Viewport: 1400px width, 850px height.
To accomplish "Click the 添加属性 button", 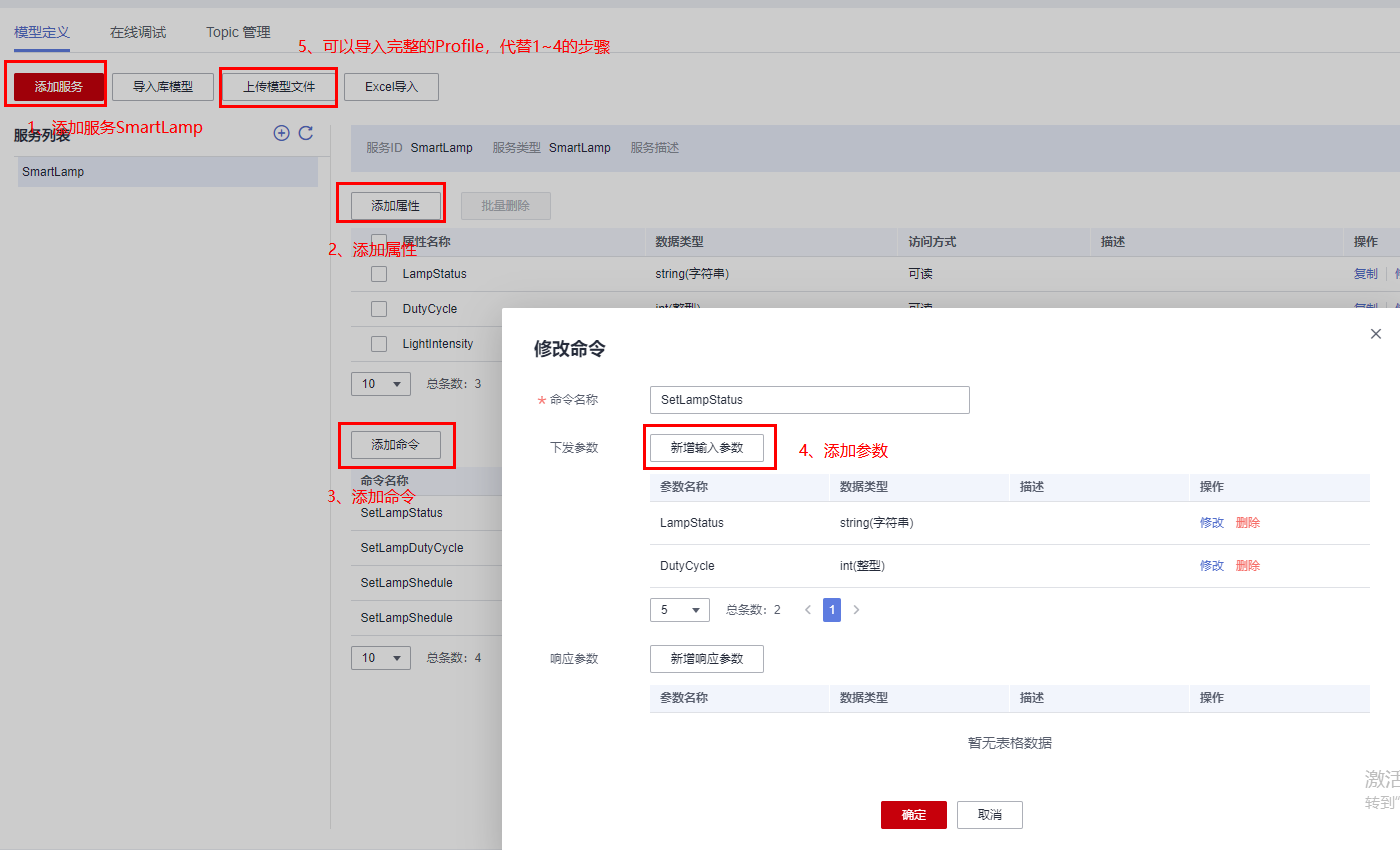I will 395,206.
